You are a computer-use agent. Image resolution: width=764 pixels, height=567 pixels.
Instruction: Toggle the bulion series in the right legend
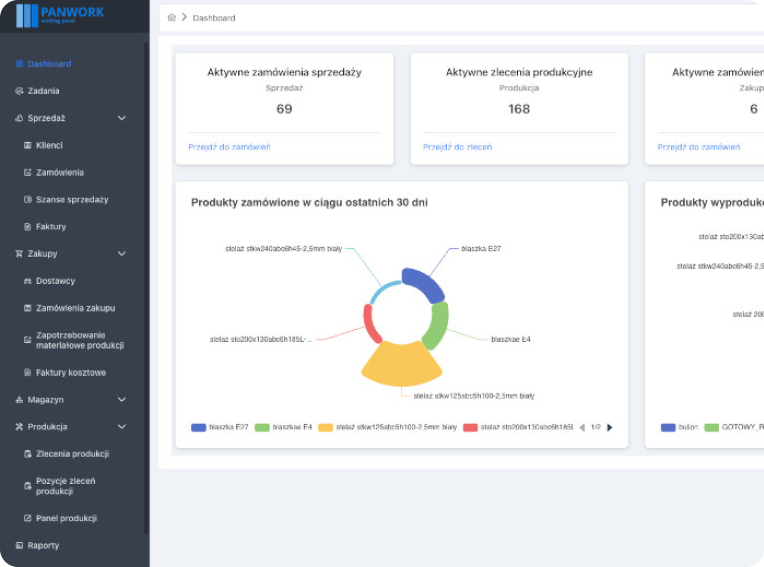coord(679,427)
